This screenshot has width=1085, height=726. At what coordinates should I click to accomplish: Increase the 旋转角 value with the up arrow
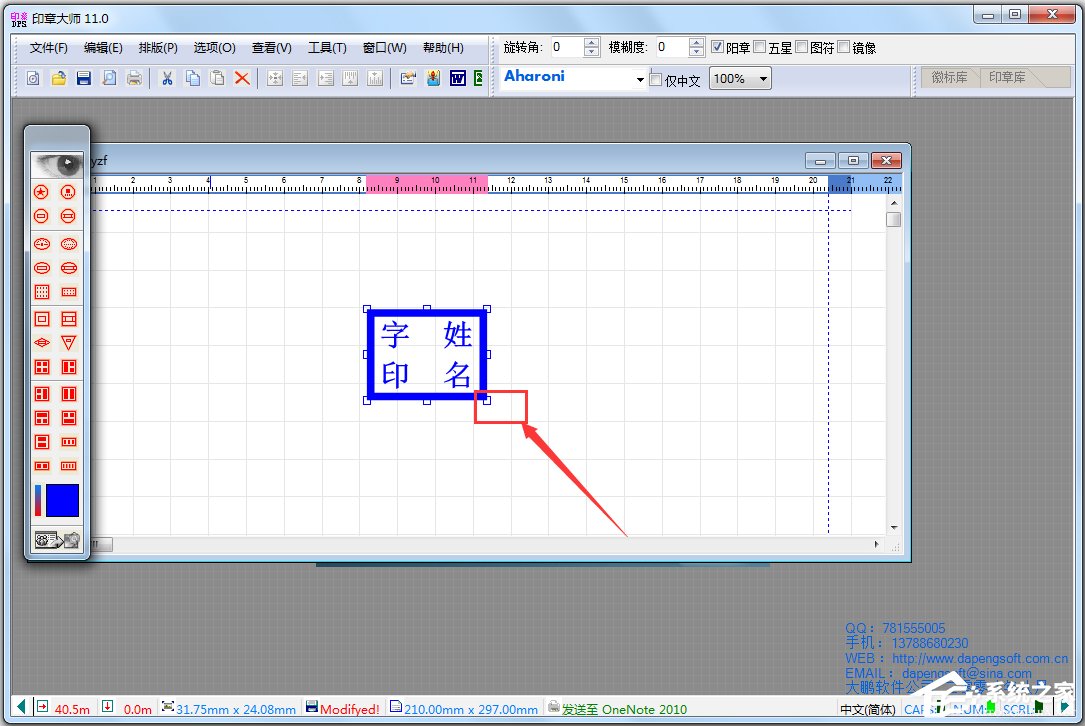(592, 42)
